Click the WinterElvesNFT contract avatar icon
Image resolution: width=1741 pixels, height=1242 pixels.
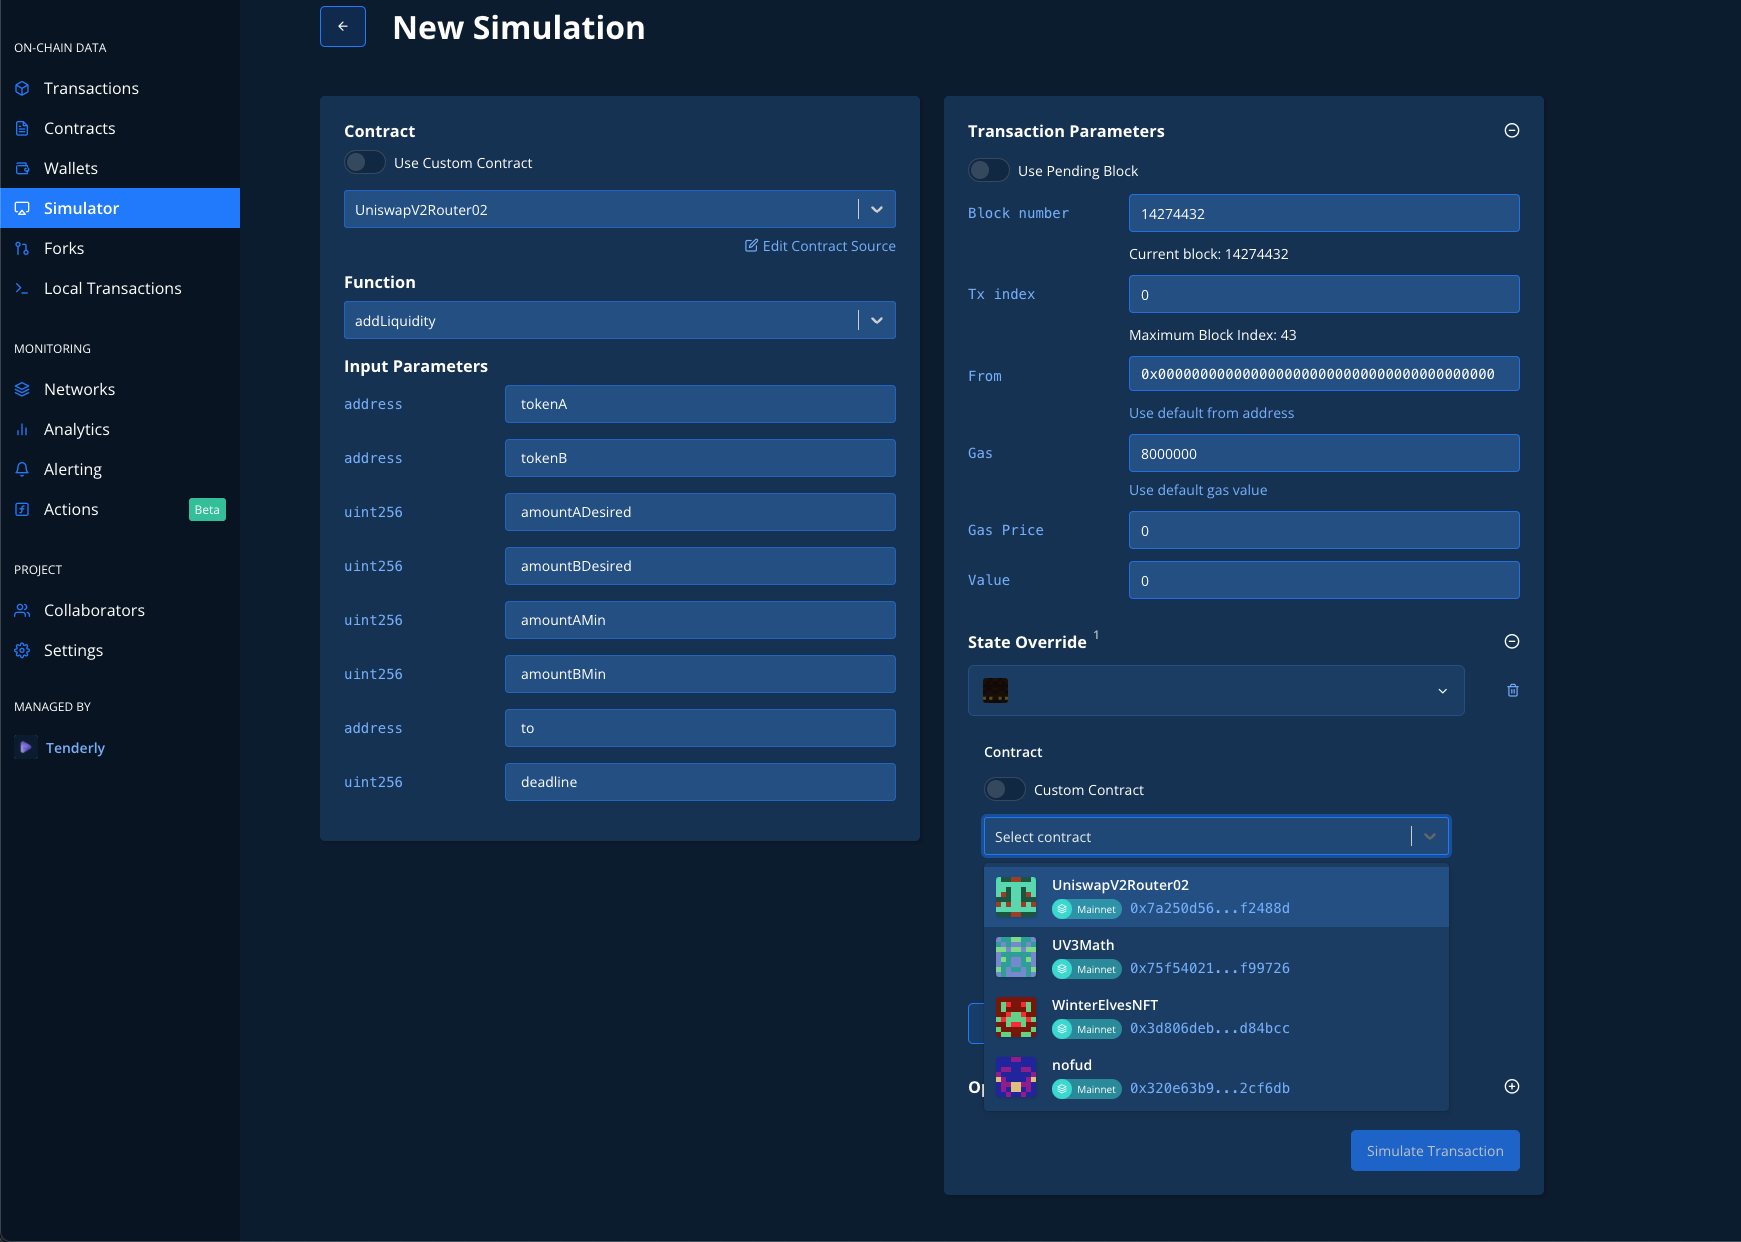click(1016, 1017)
